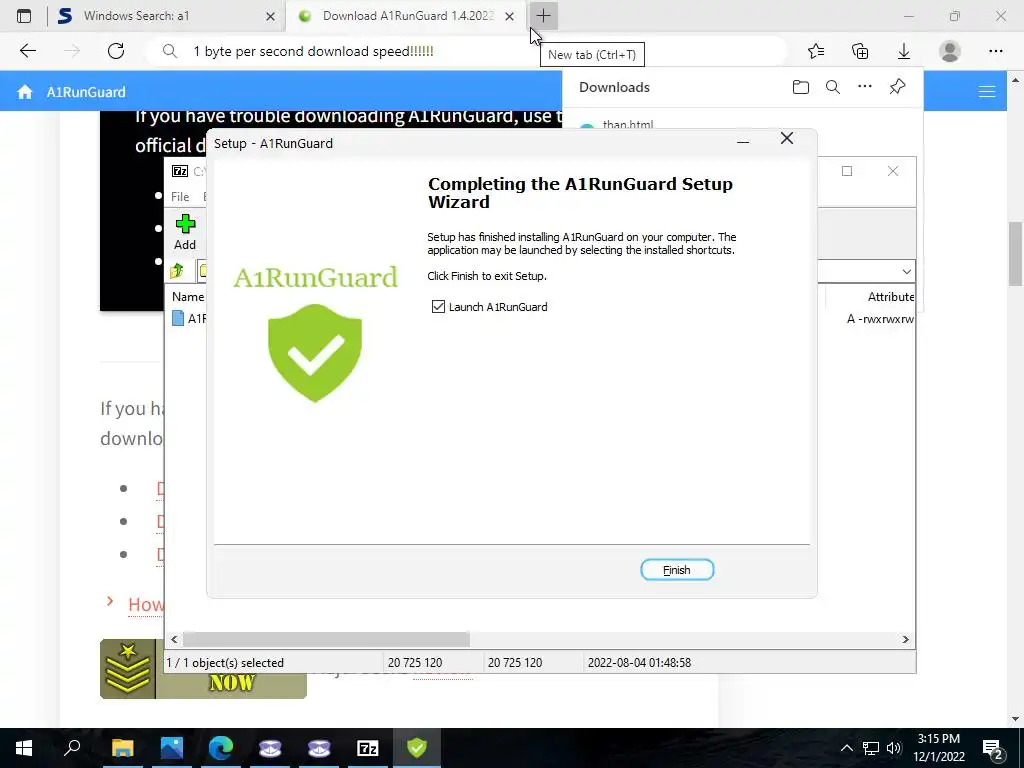Sort by the Name column in 7-Zip

187,296
